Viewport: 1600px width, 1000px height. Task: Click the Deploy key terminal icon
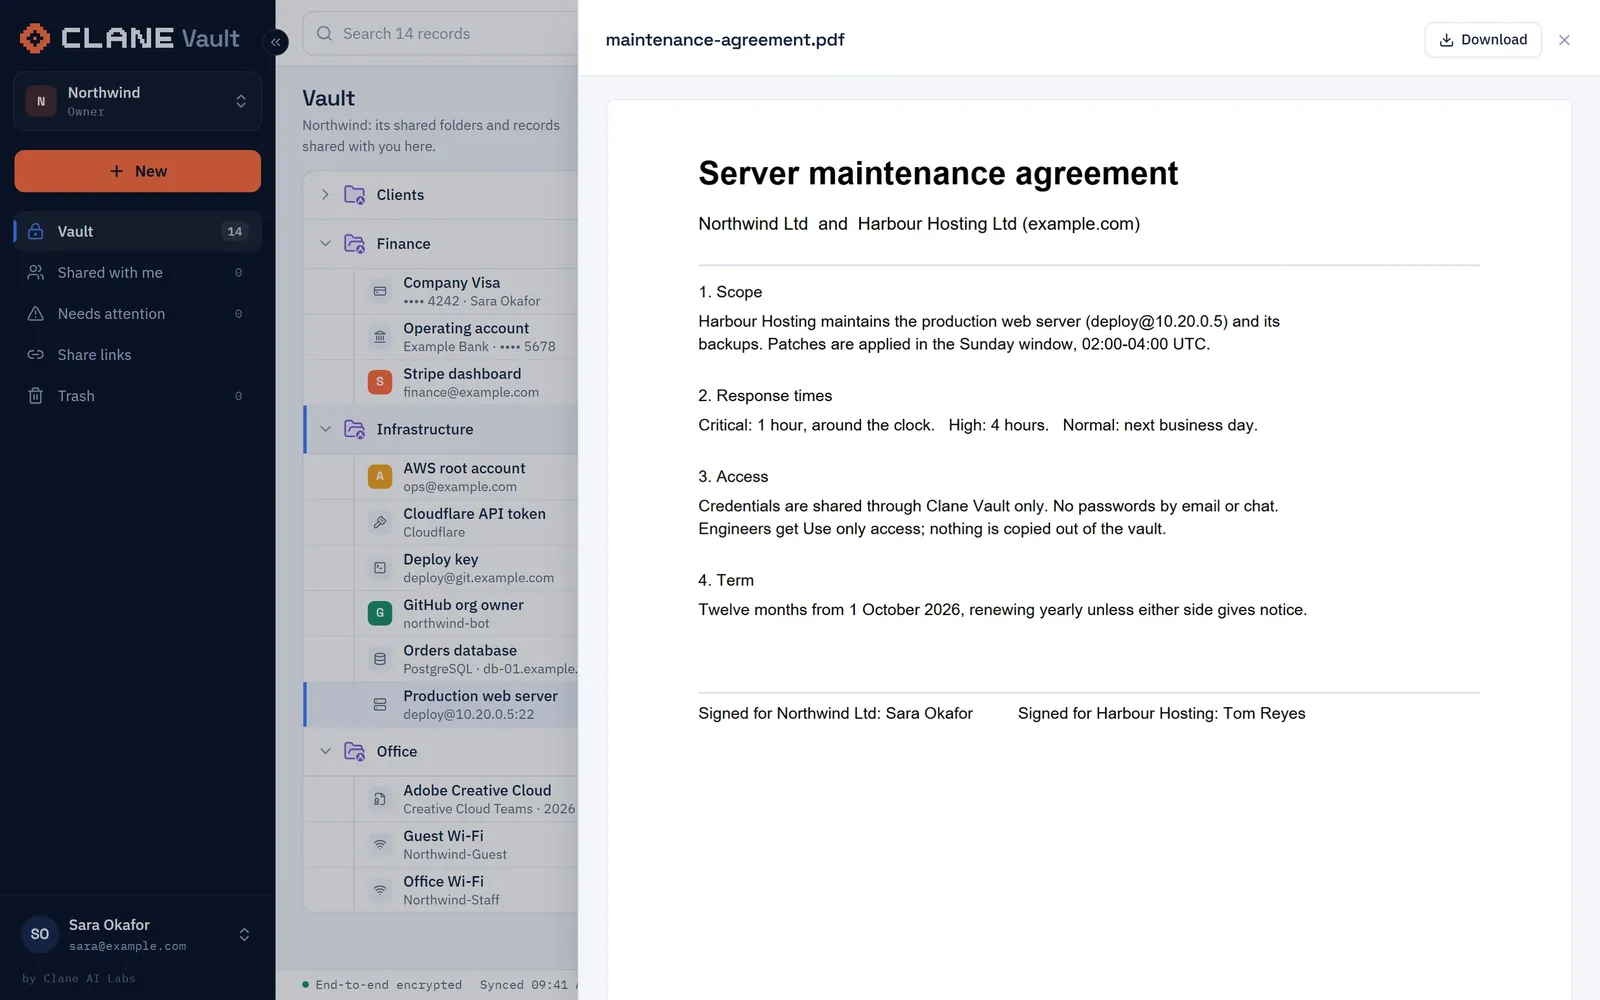click(x=380, y=568)
